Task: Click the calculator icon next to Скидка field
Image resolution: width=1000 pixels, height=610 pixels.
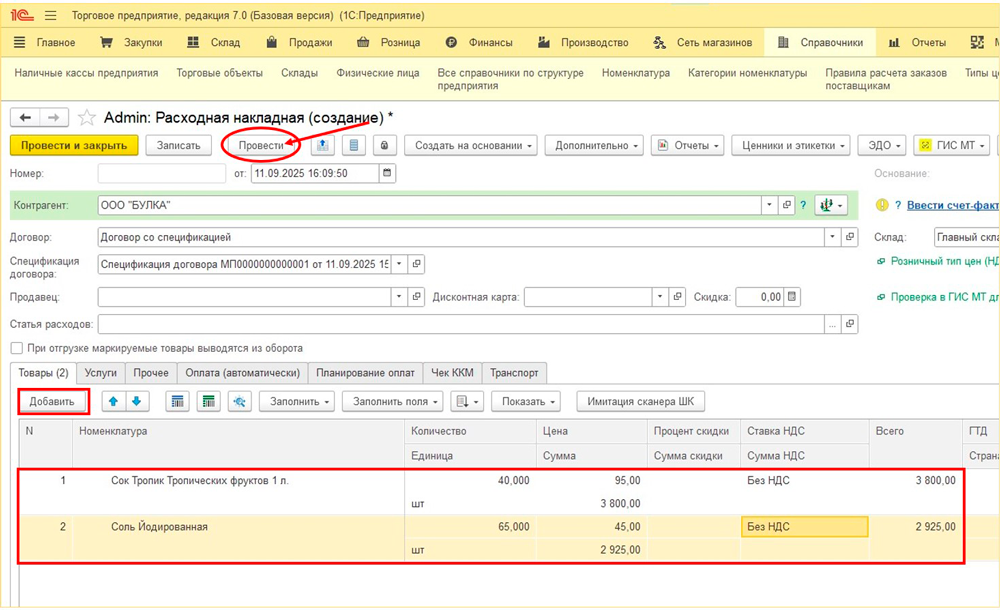Action: point(792,297)
